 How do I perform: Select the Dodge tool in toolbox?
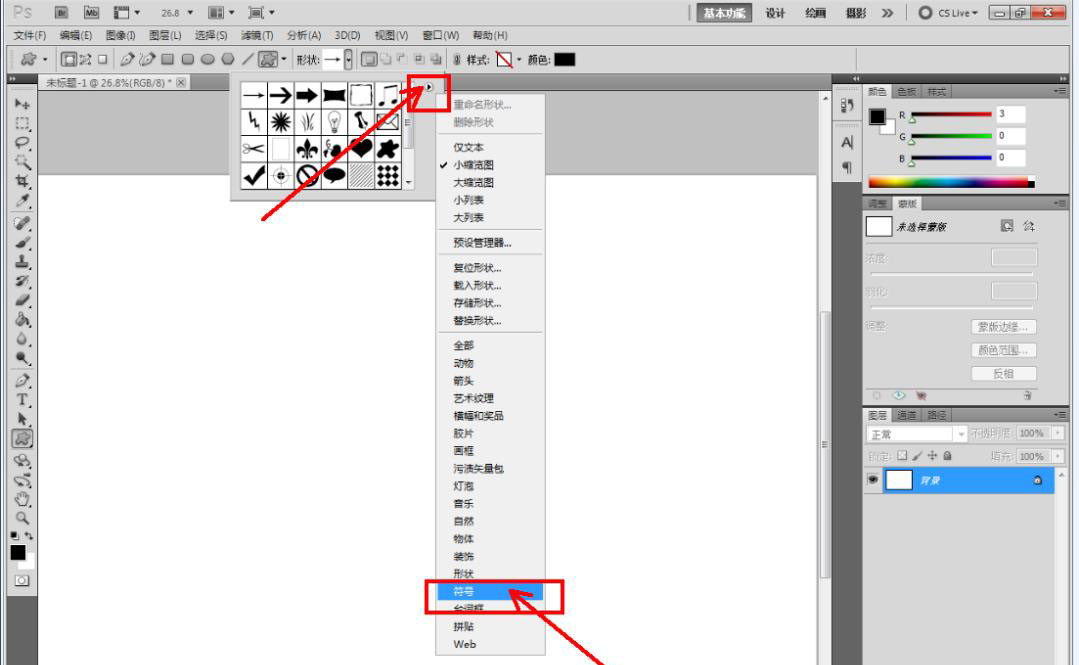pos(22,358)
